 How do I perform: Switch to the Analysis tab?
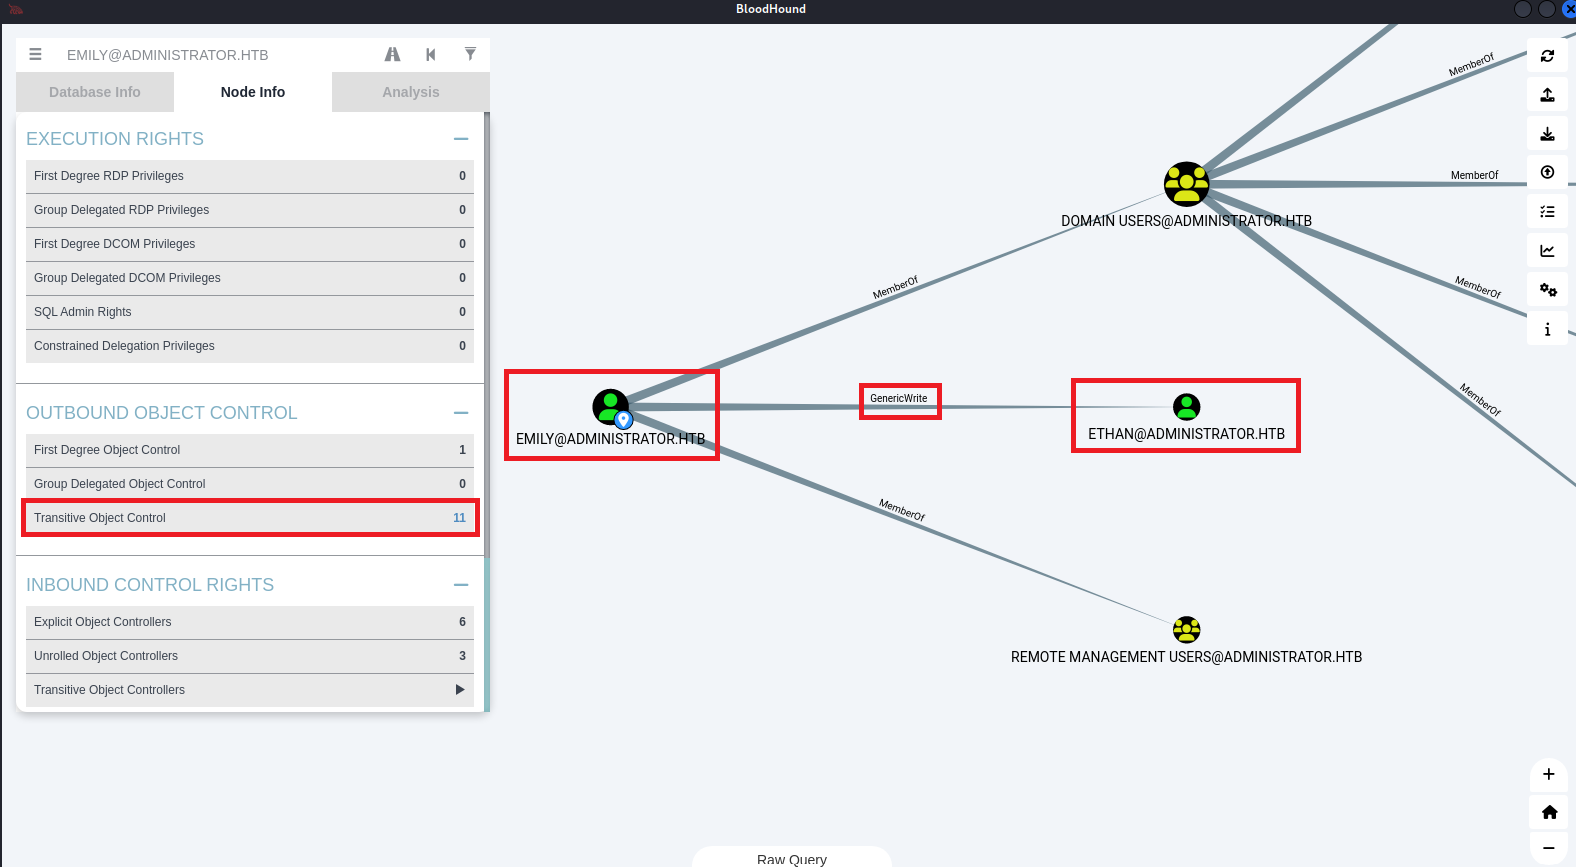(x=410, y=92)
